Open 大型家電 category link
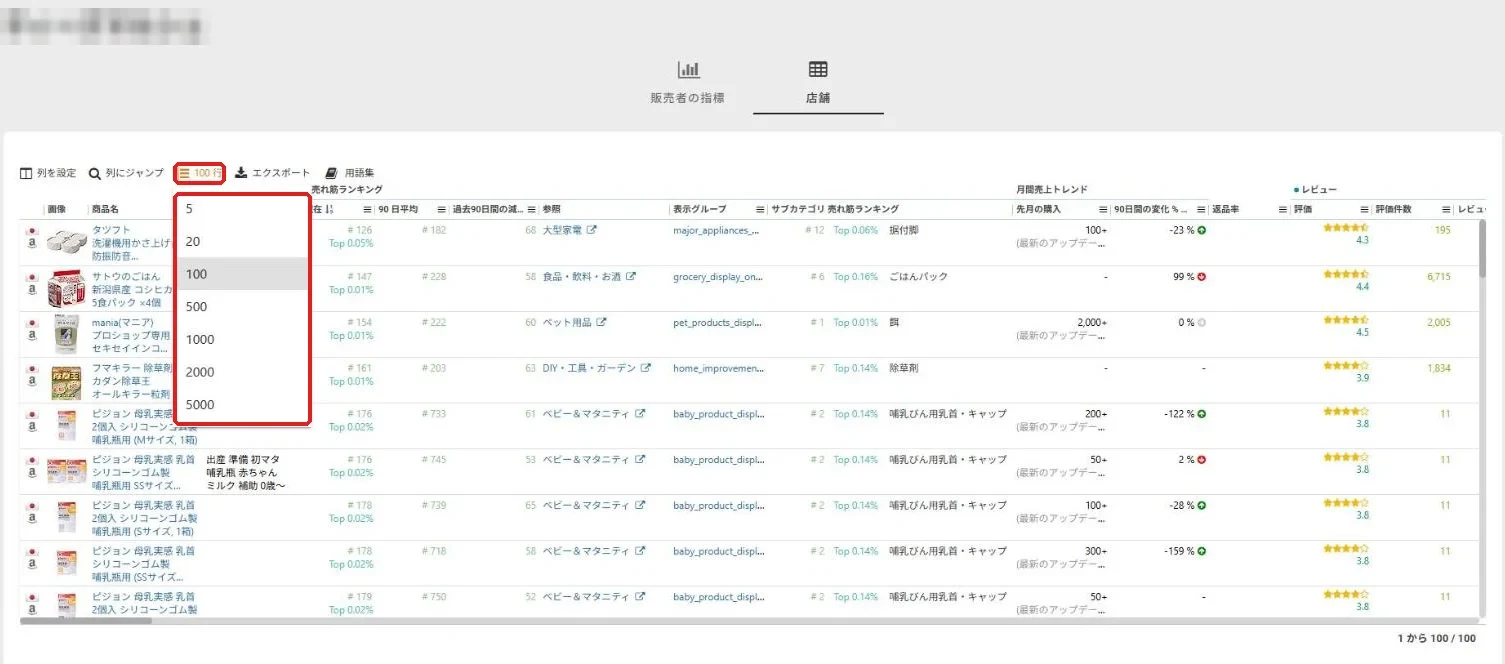 (562, 230)
